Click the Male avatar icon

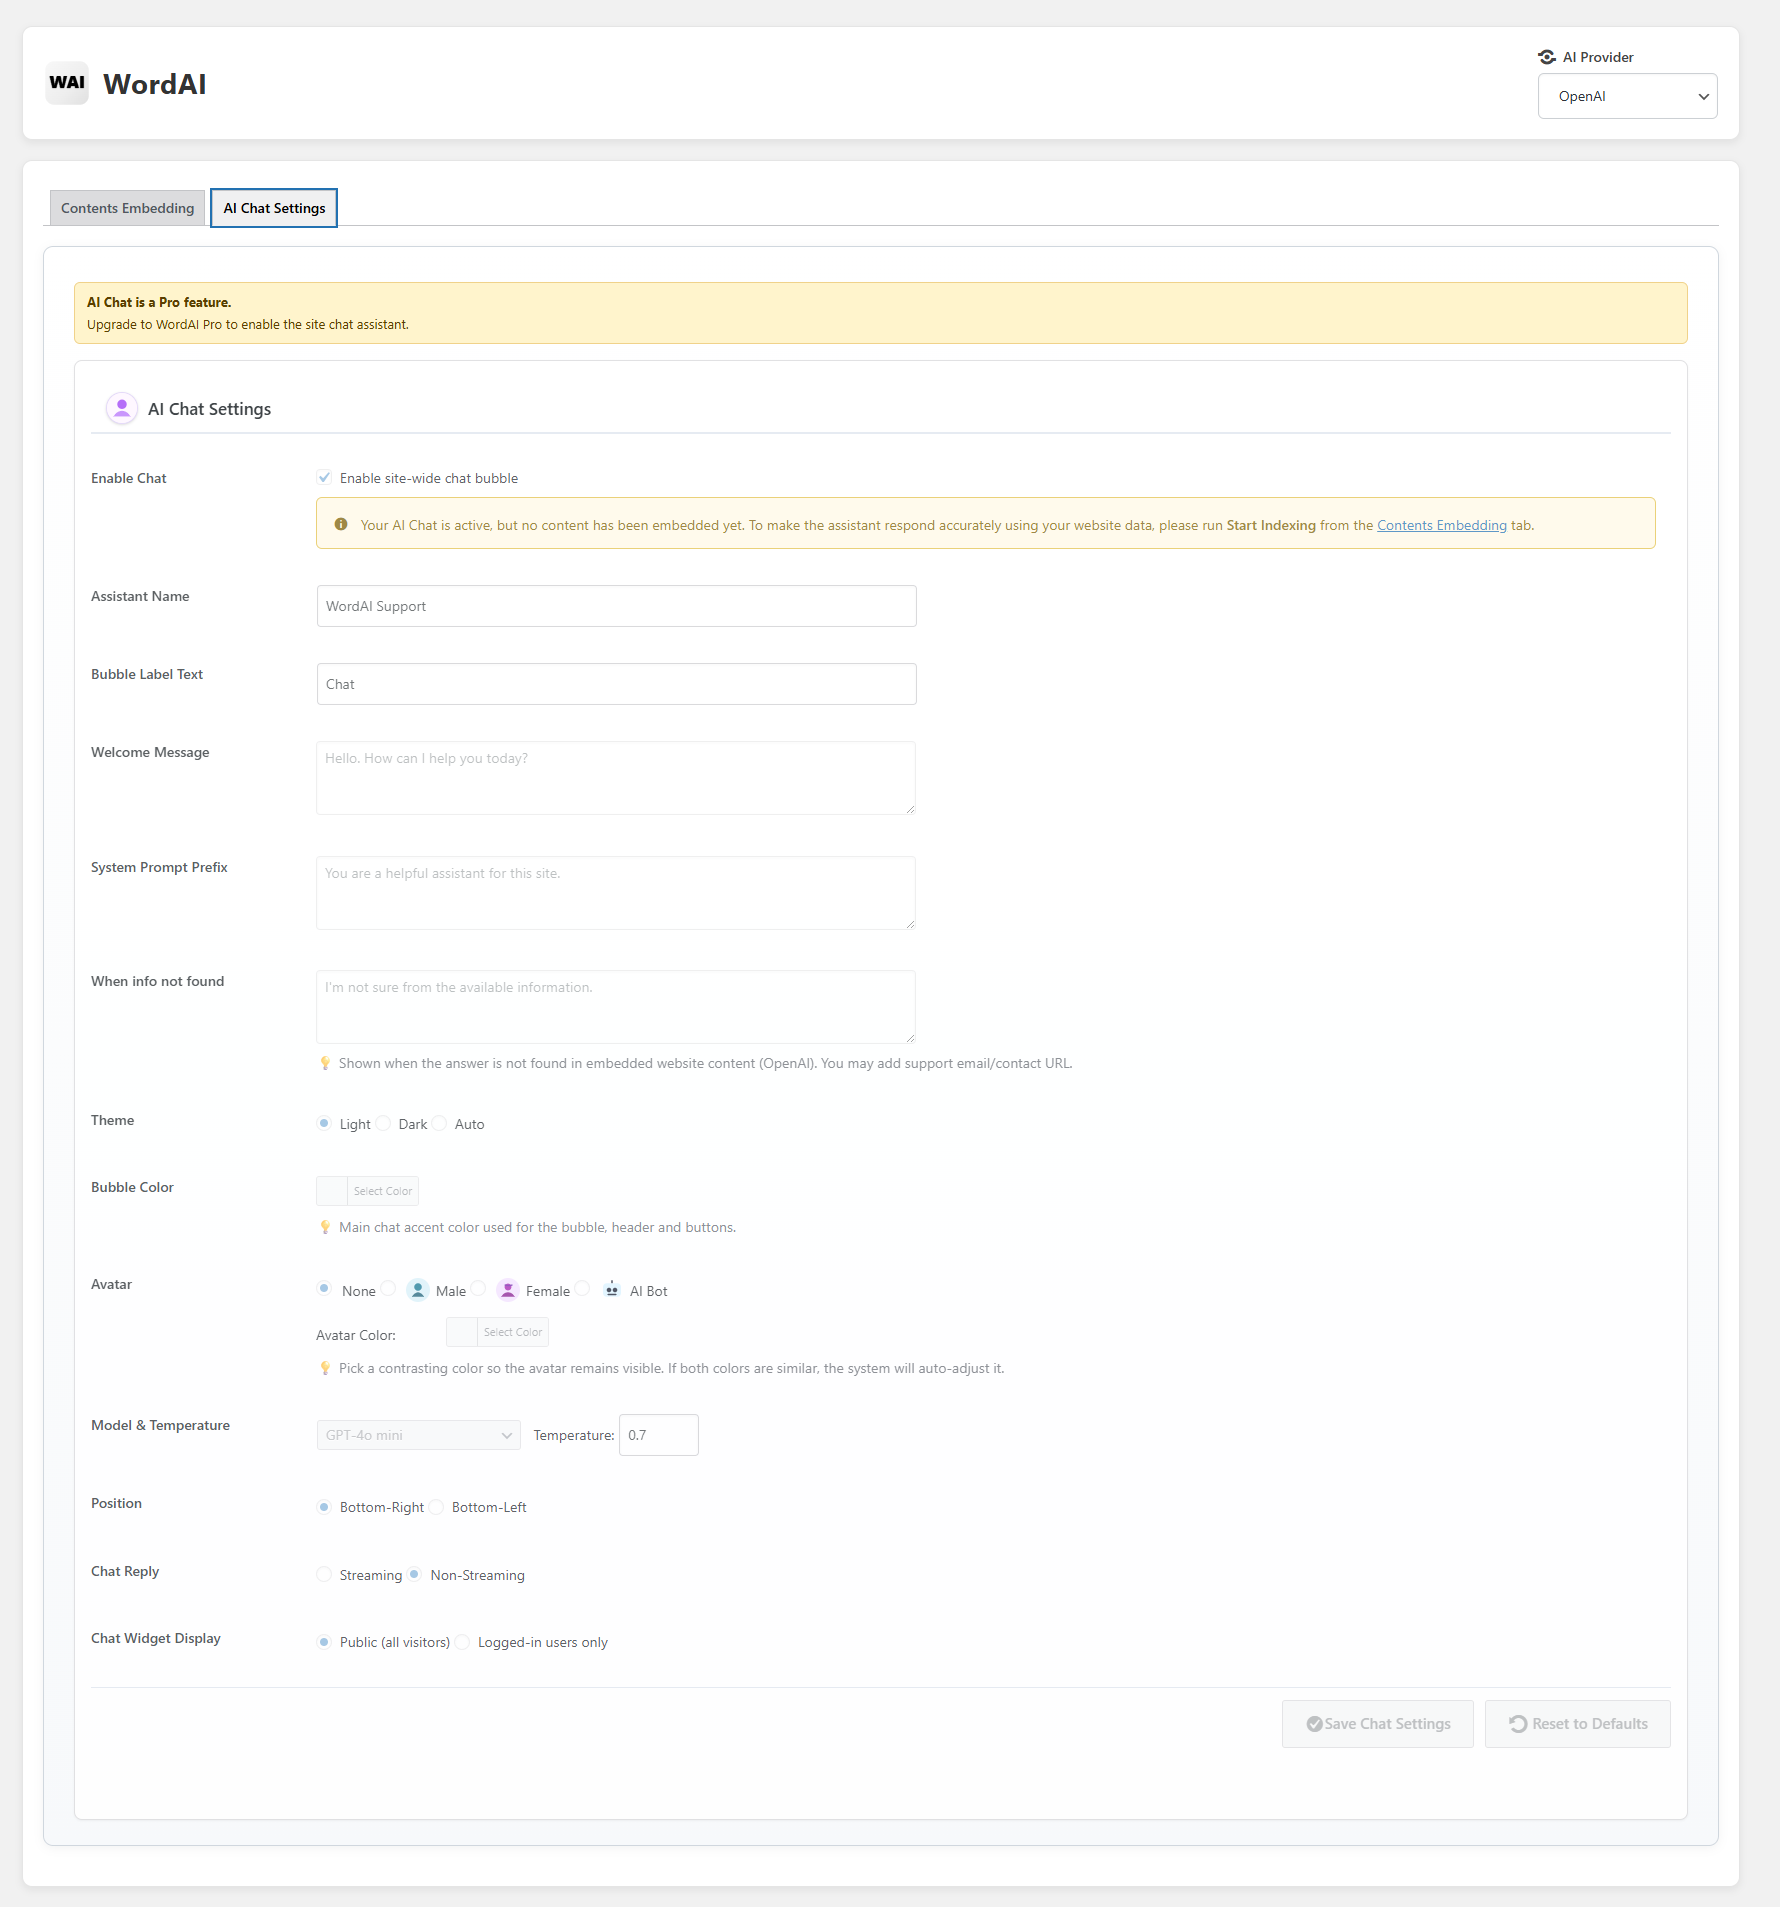tap(418, 1290)
